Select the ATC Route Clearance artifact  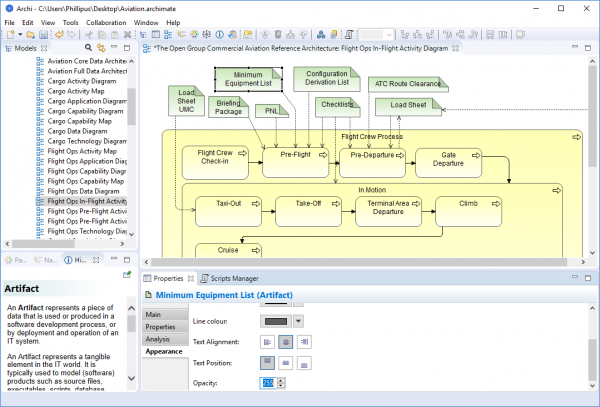(408, 84)
